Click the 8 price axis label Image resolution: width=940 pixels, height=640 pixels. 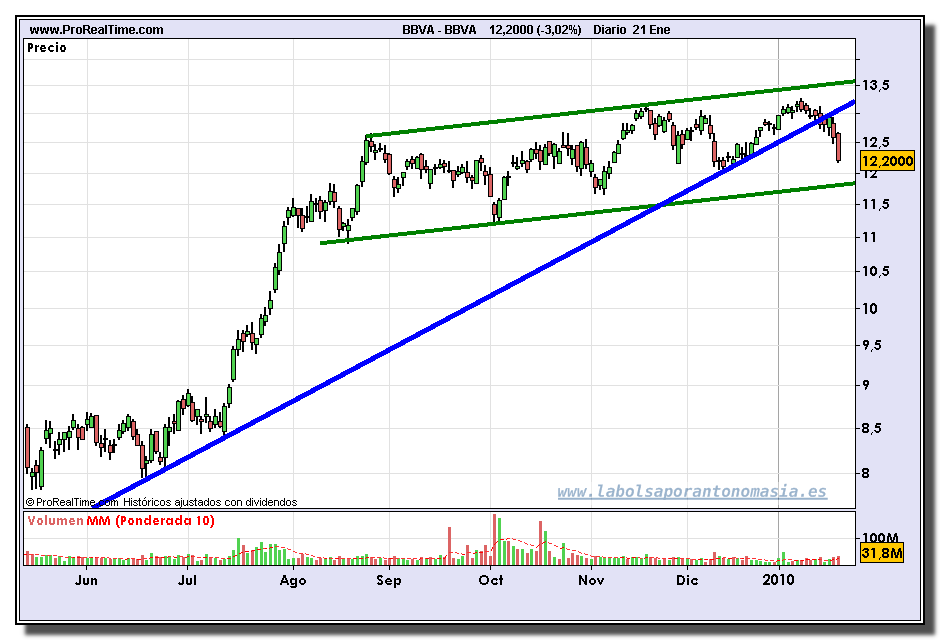866,473
